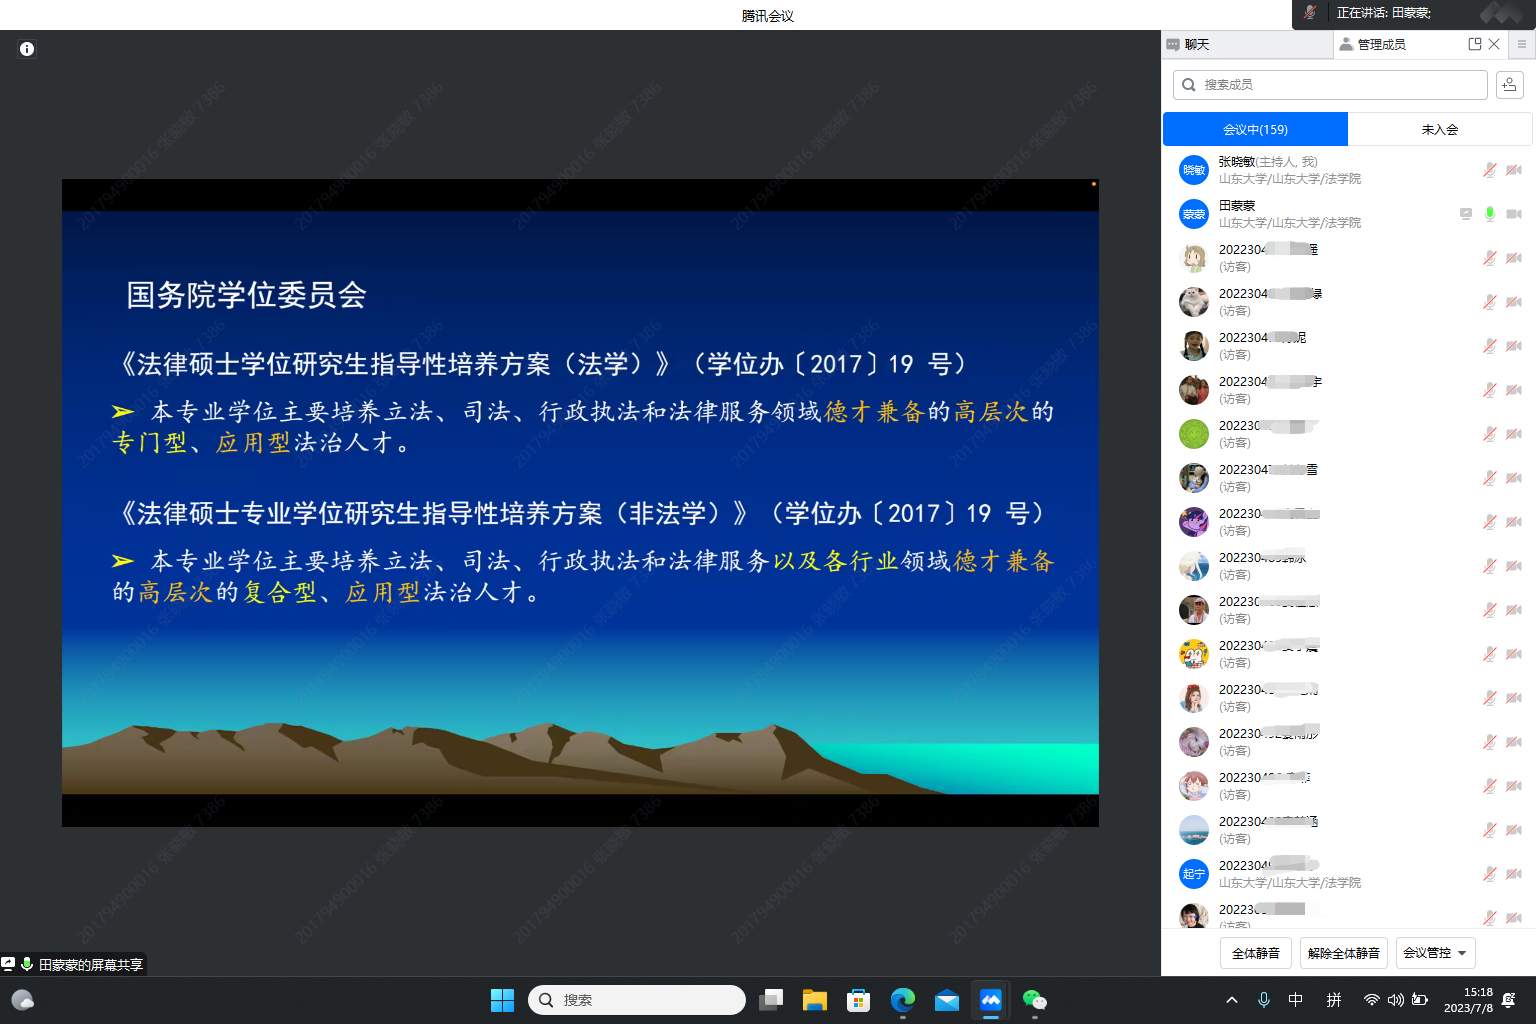Select the 未入会 tab
Viewport: 1536px width, 1024px height.
point(1439,129)
